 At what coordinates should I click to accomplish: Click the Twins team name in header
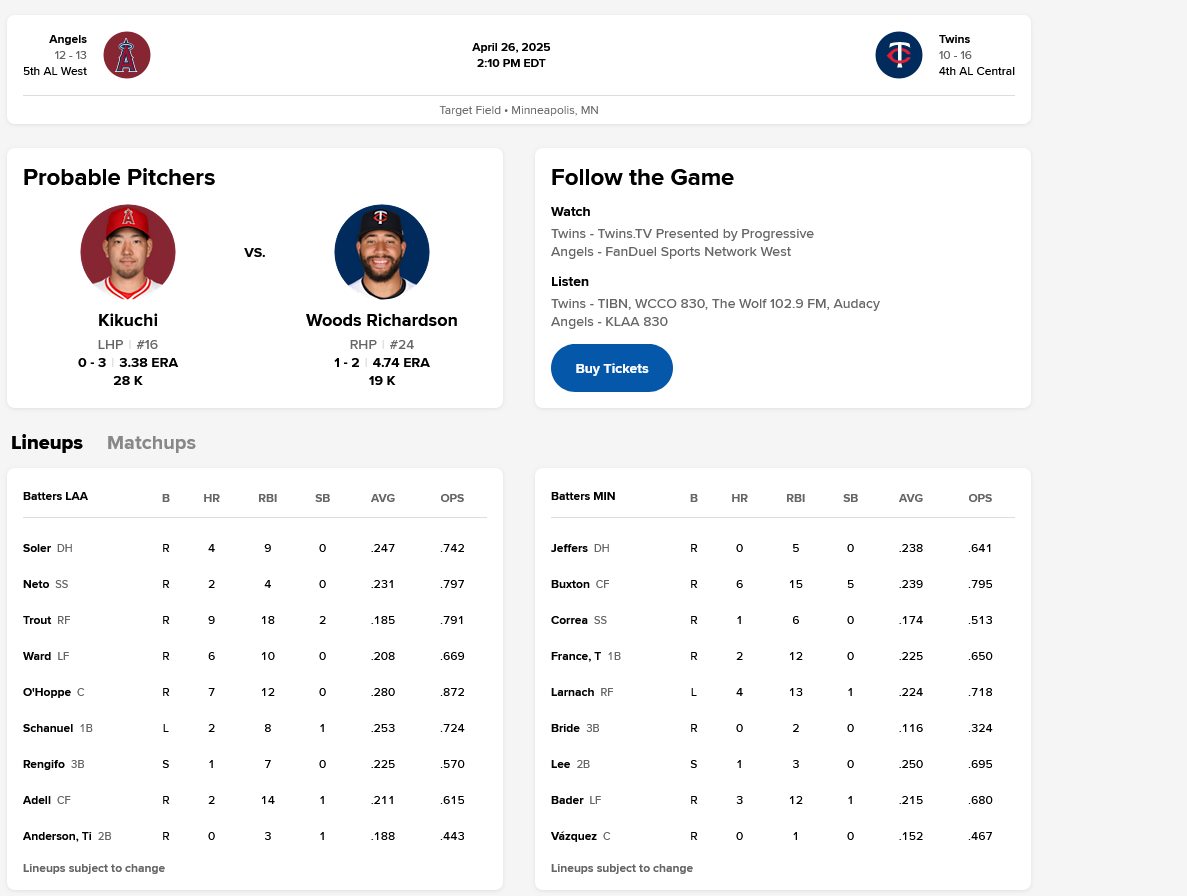[x=954, y=39]
